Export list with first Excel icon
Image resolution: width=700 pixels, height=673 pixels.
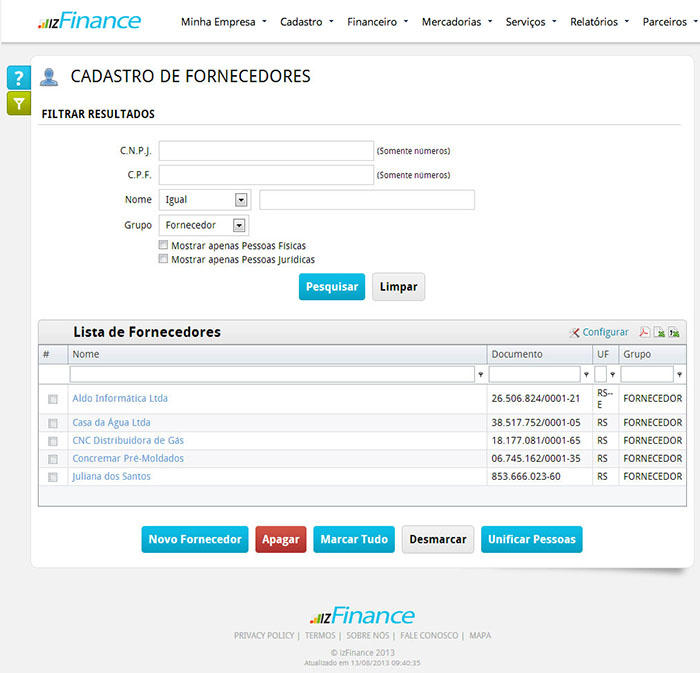659,332
